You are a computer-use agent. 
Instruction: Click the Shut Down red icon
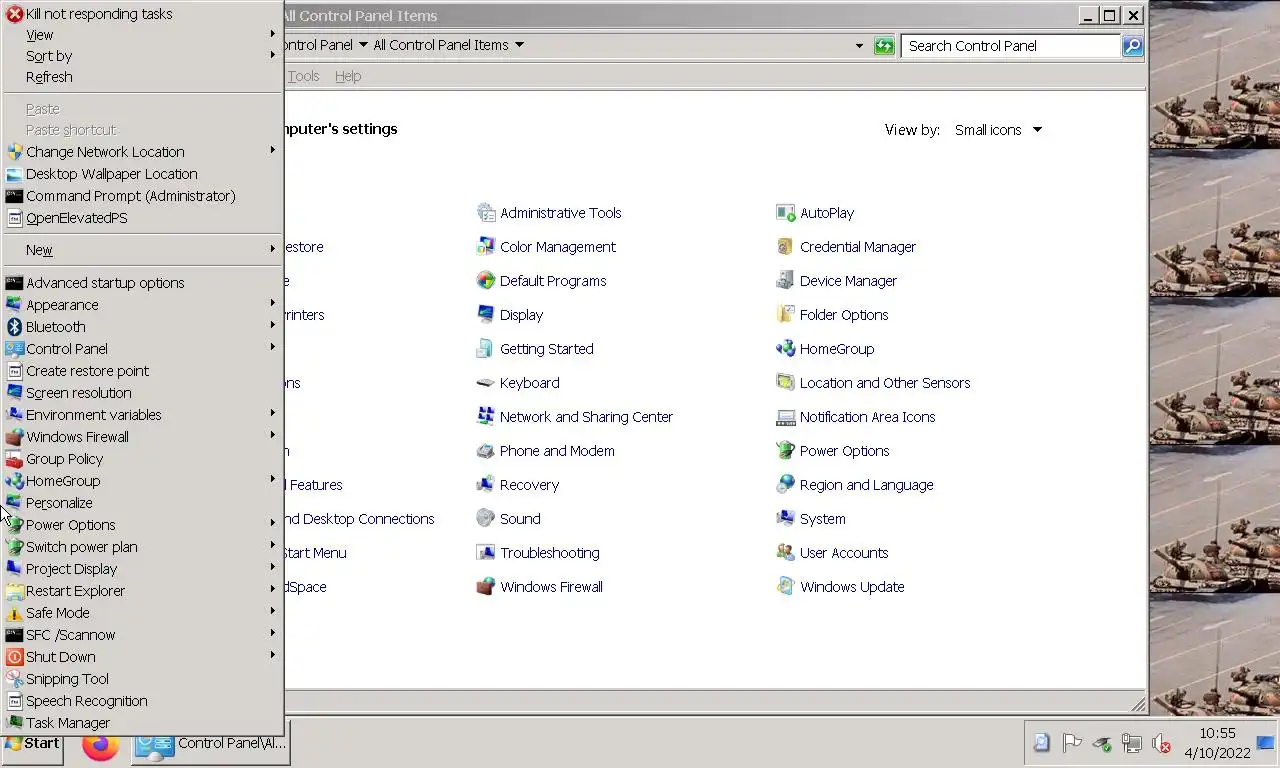coord(14,657)
